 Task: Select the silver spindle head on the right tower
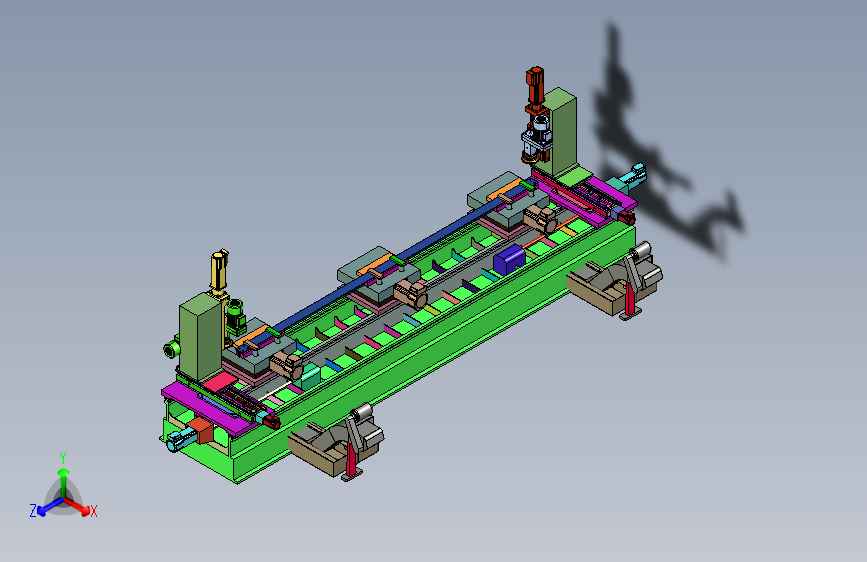[537, 138]
